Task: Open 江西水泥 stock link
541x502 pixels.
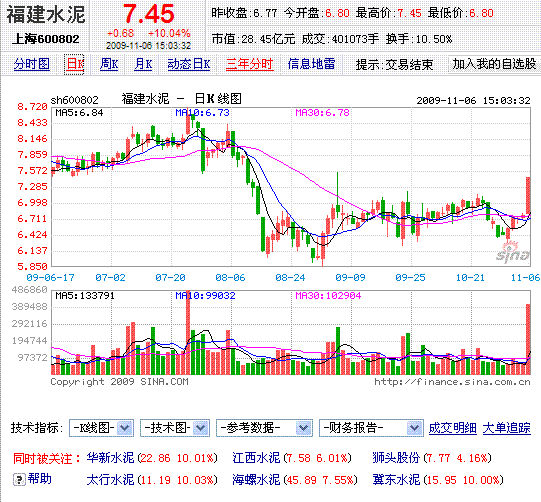Action: point(256,458)
